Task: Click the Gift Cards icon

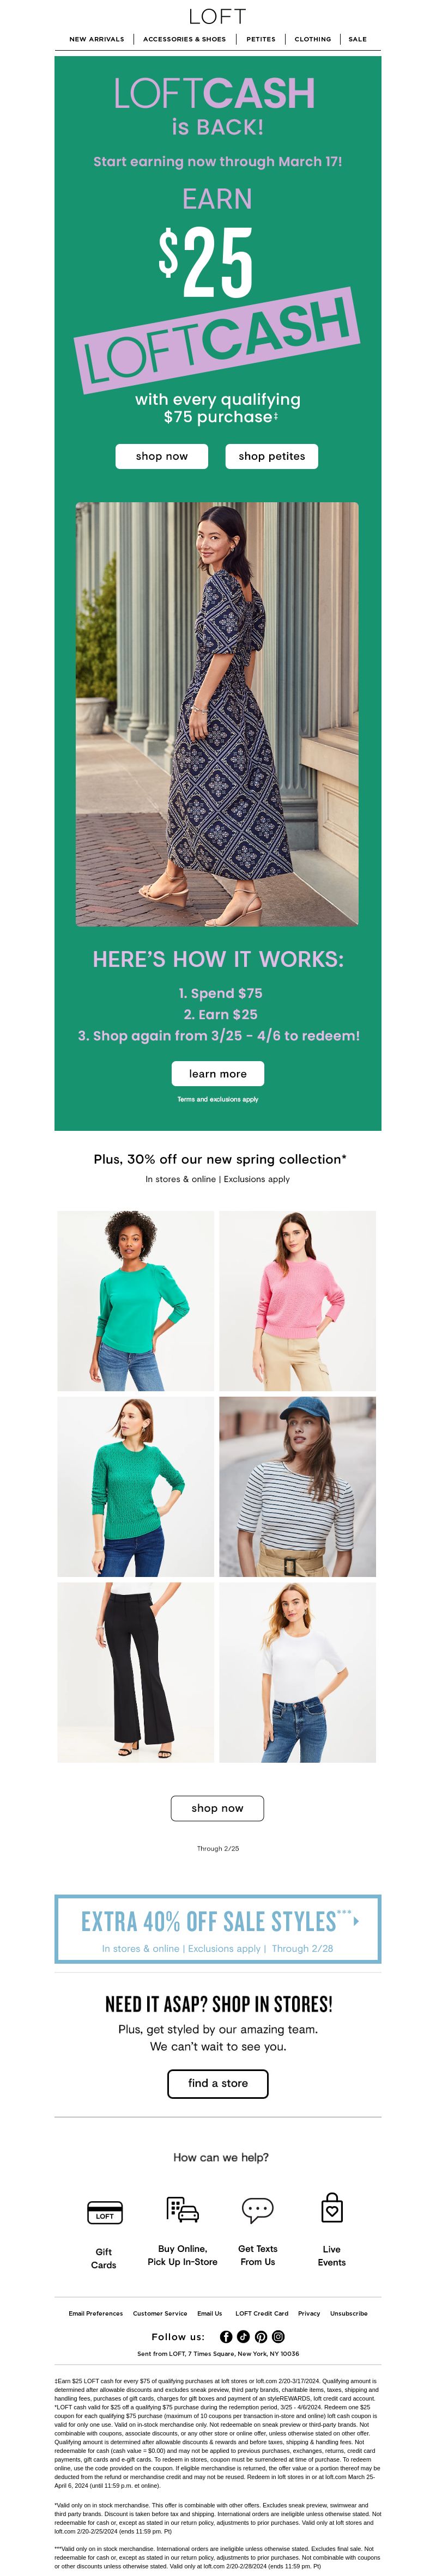Action: click(x=104, y=2211)
